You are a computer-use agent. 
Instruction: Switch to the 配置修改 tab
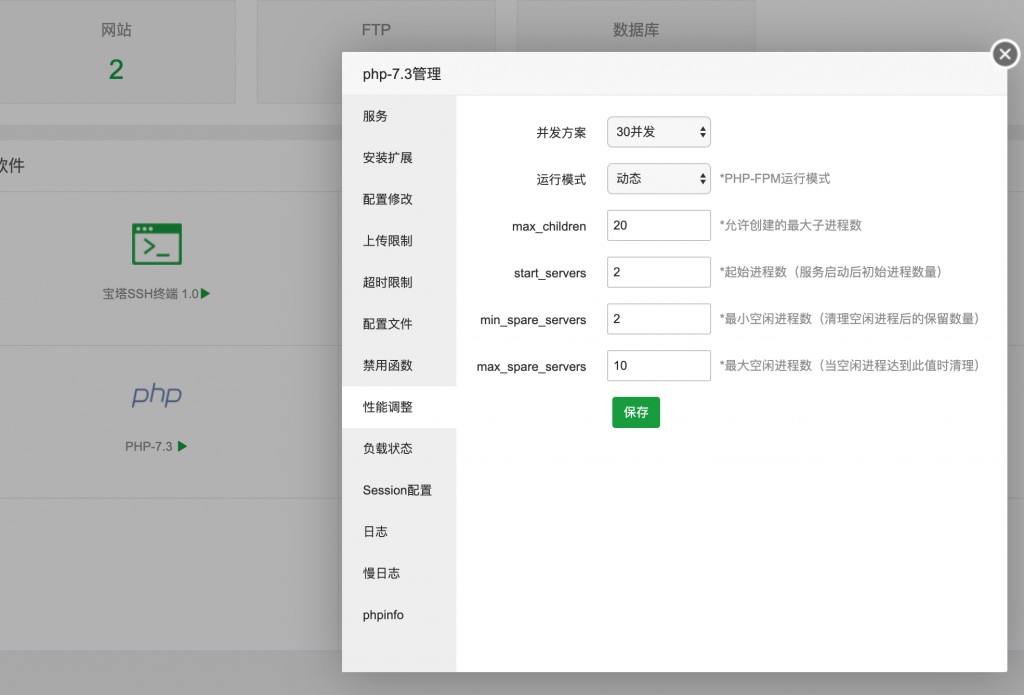point(399,199)
